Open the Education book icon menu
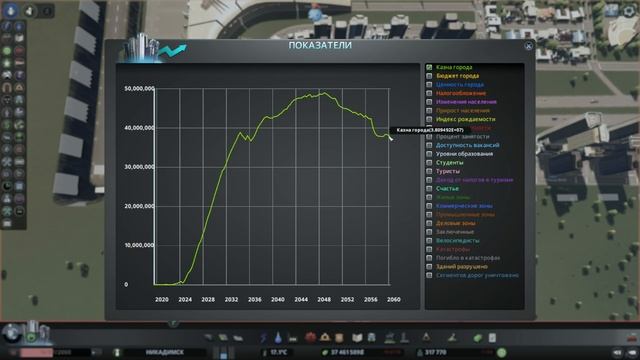This screenshot has height=360, width=640. [x=357, y=338]
